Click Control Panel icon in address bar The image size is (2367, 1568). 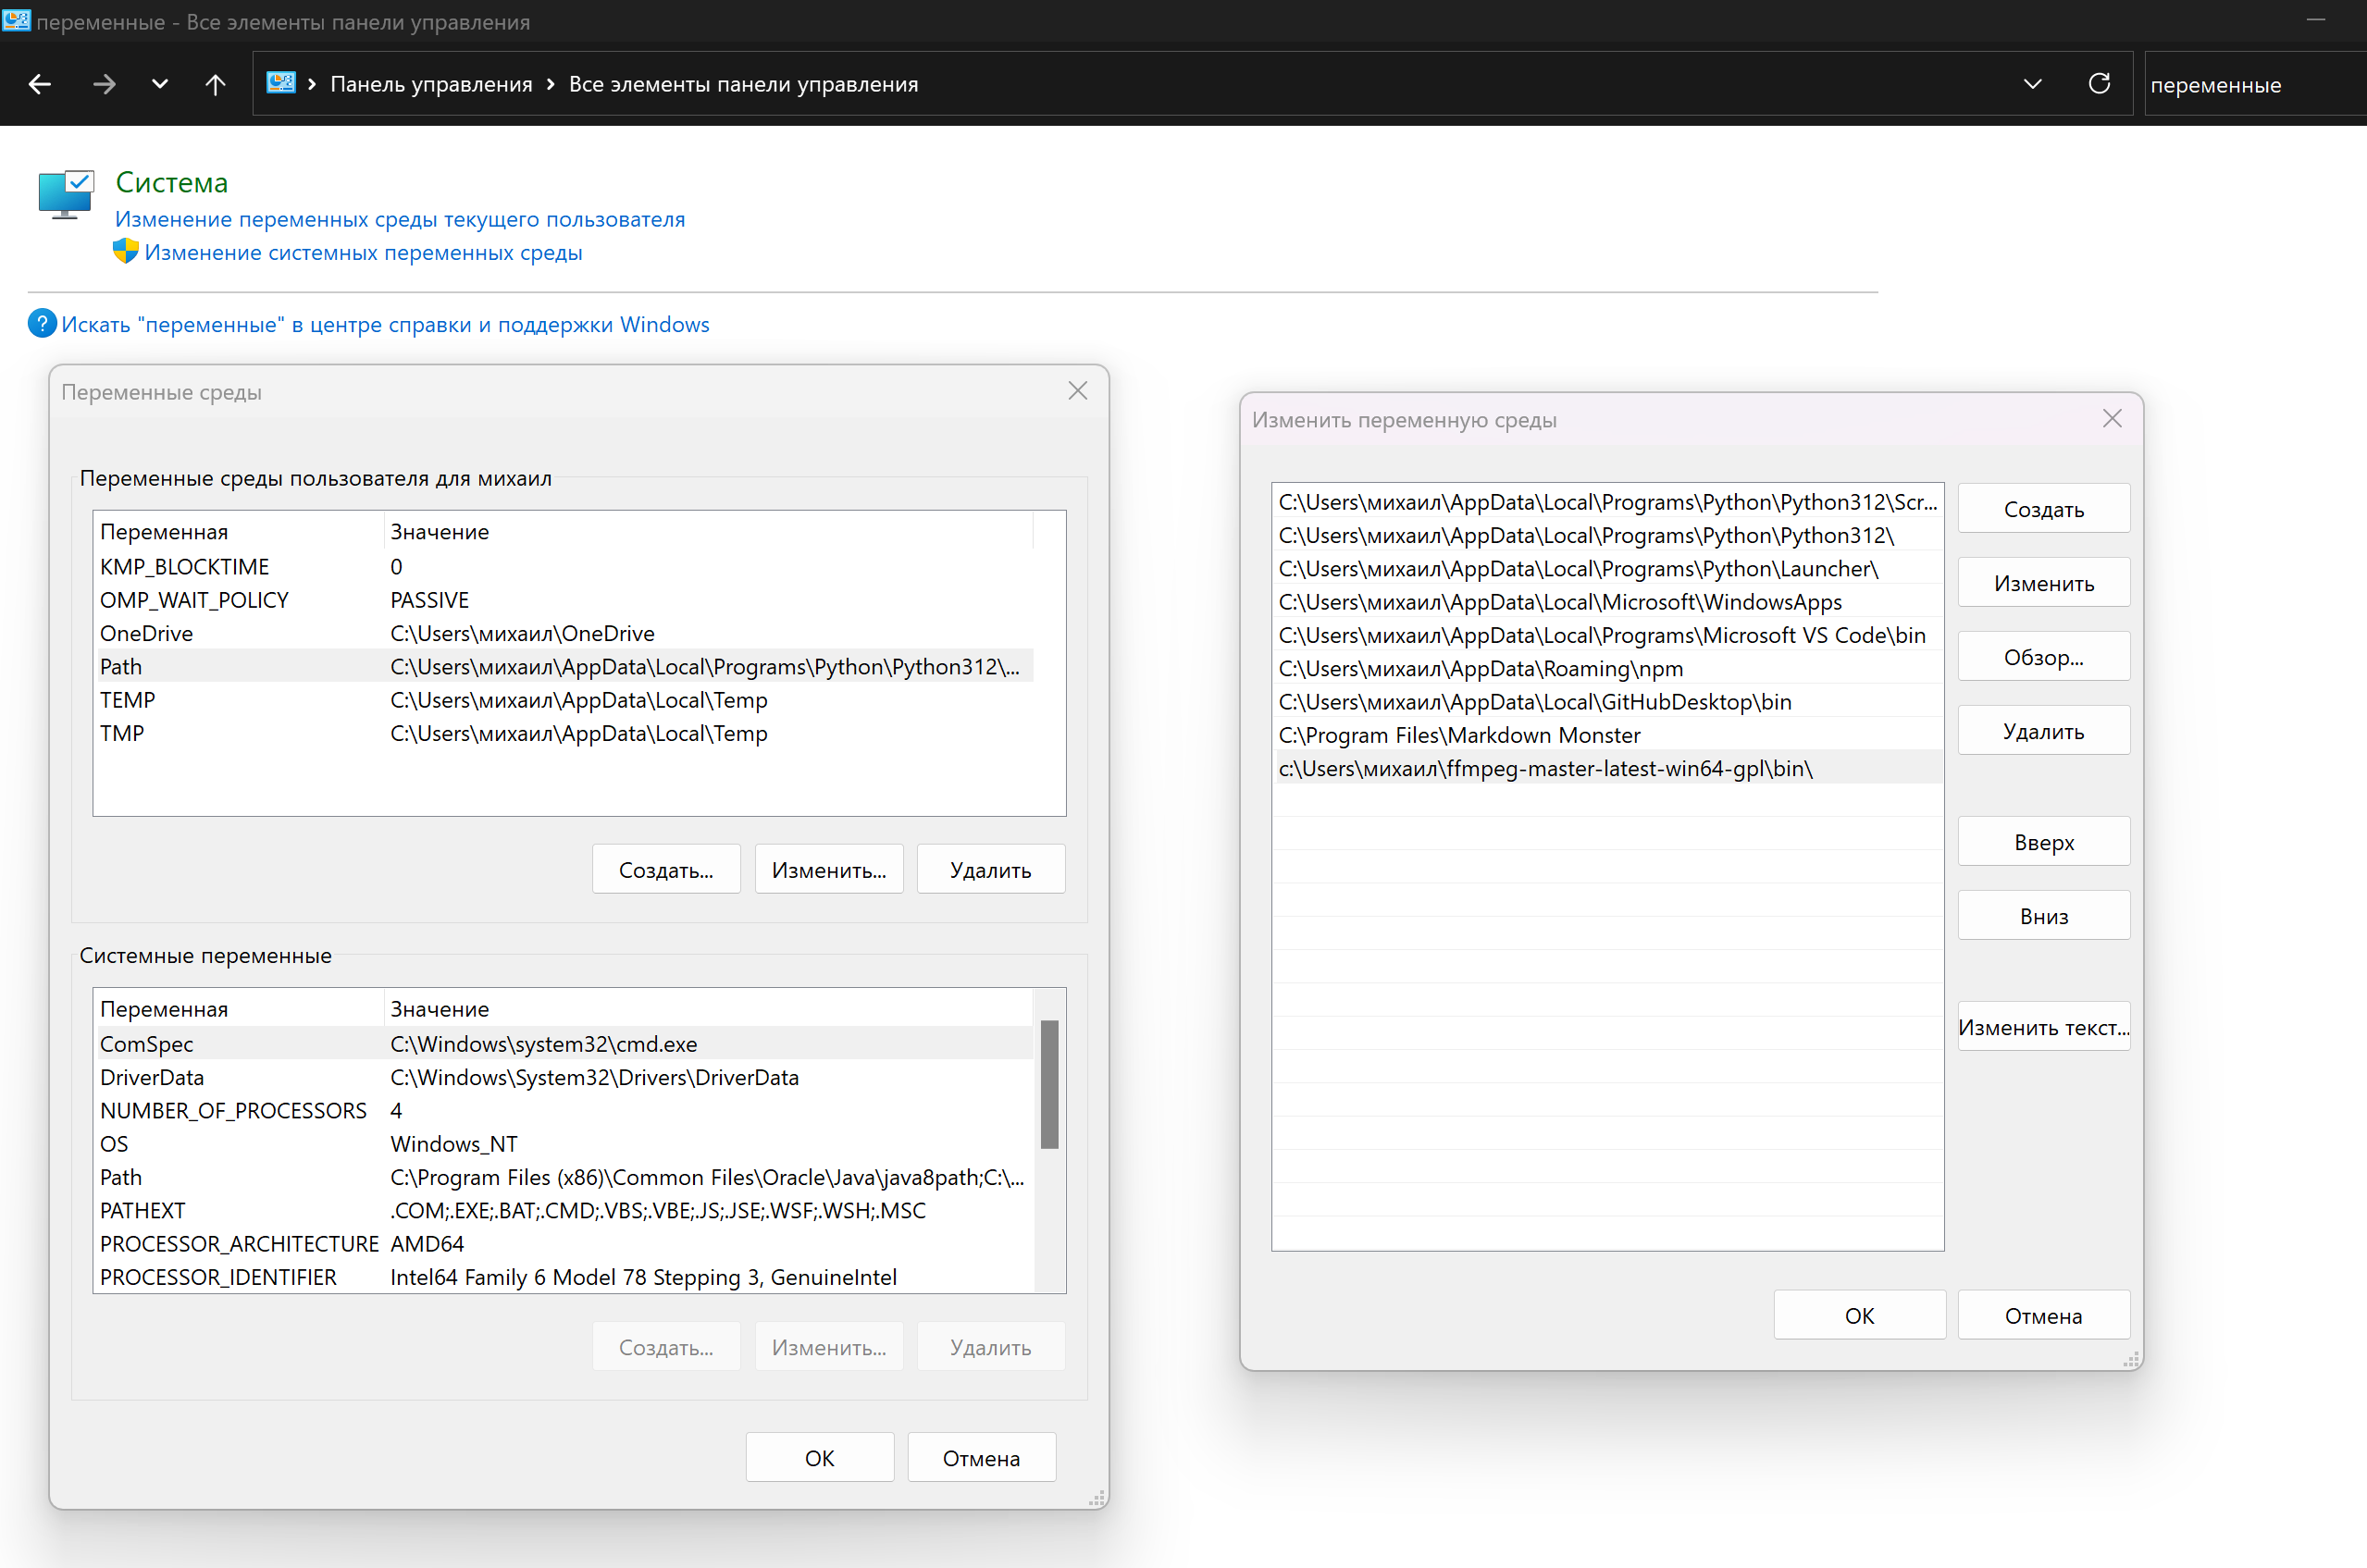click(281, 84)
